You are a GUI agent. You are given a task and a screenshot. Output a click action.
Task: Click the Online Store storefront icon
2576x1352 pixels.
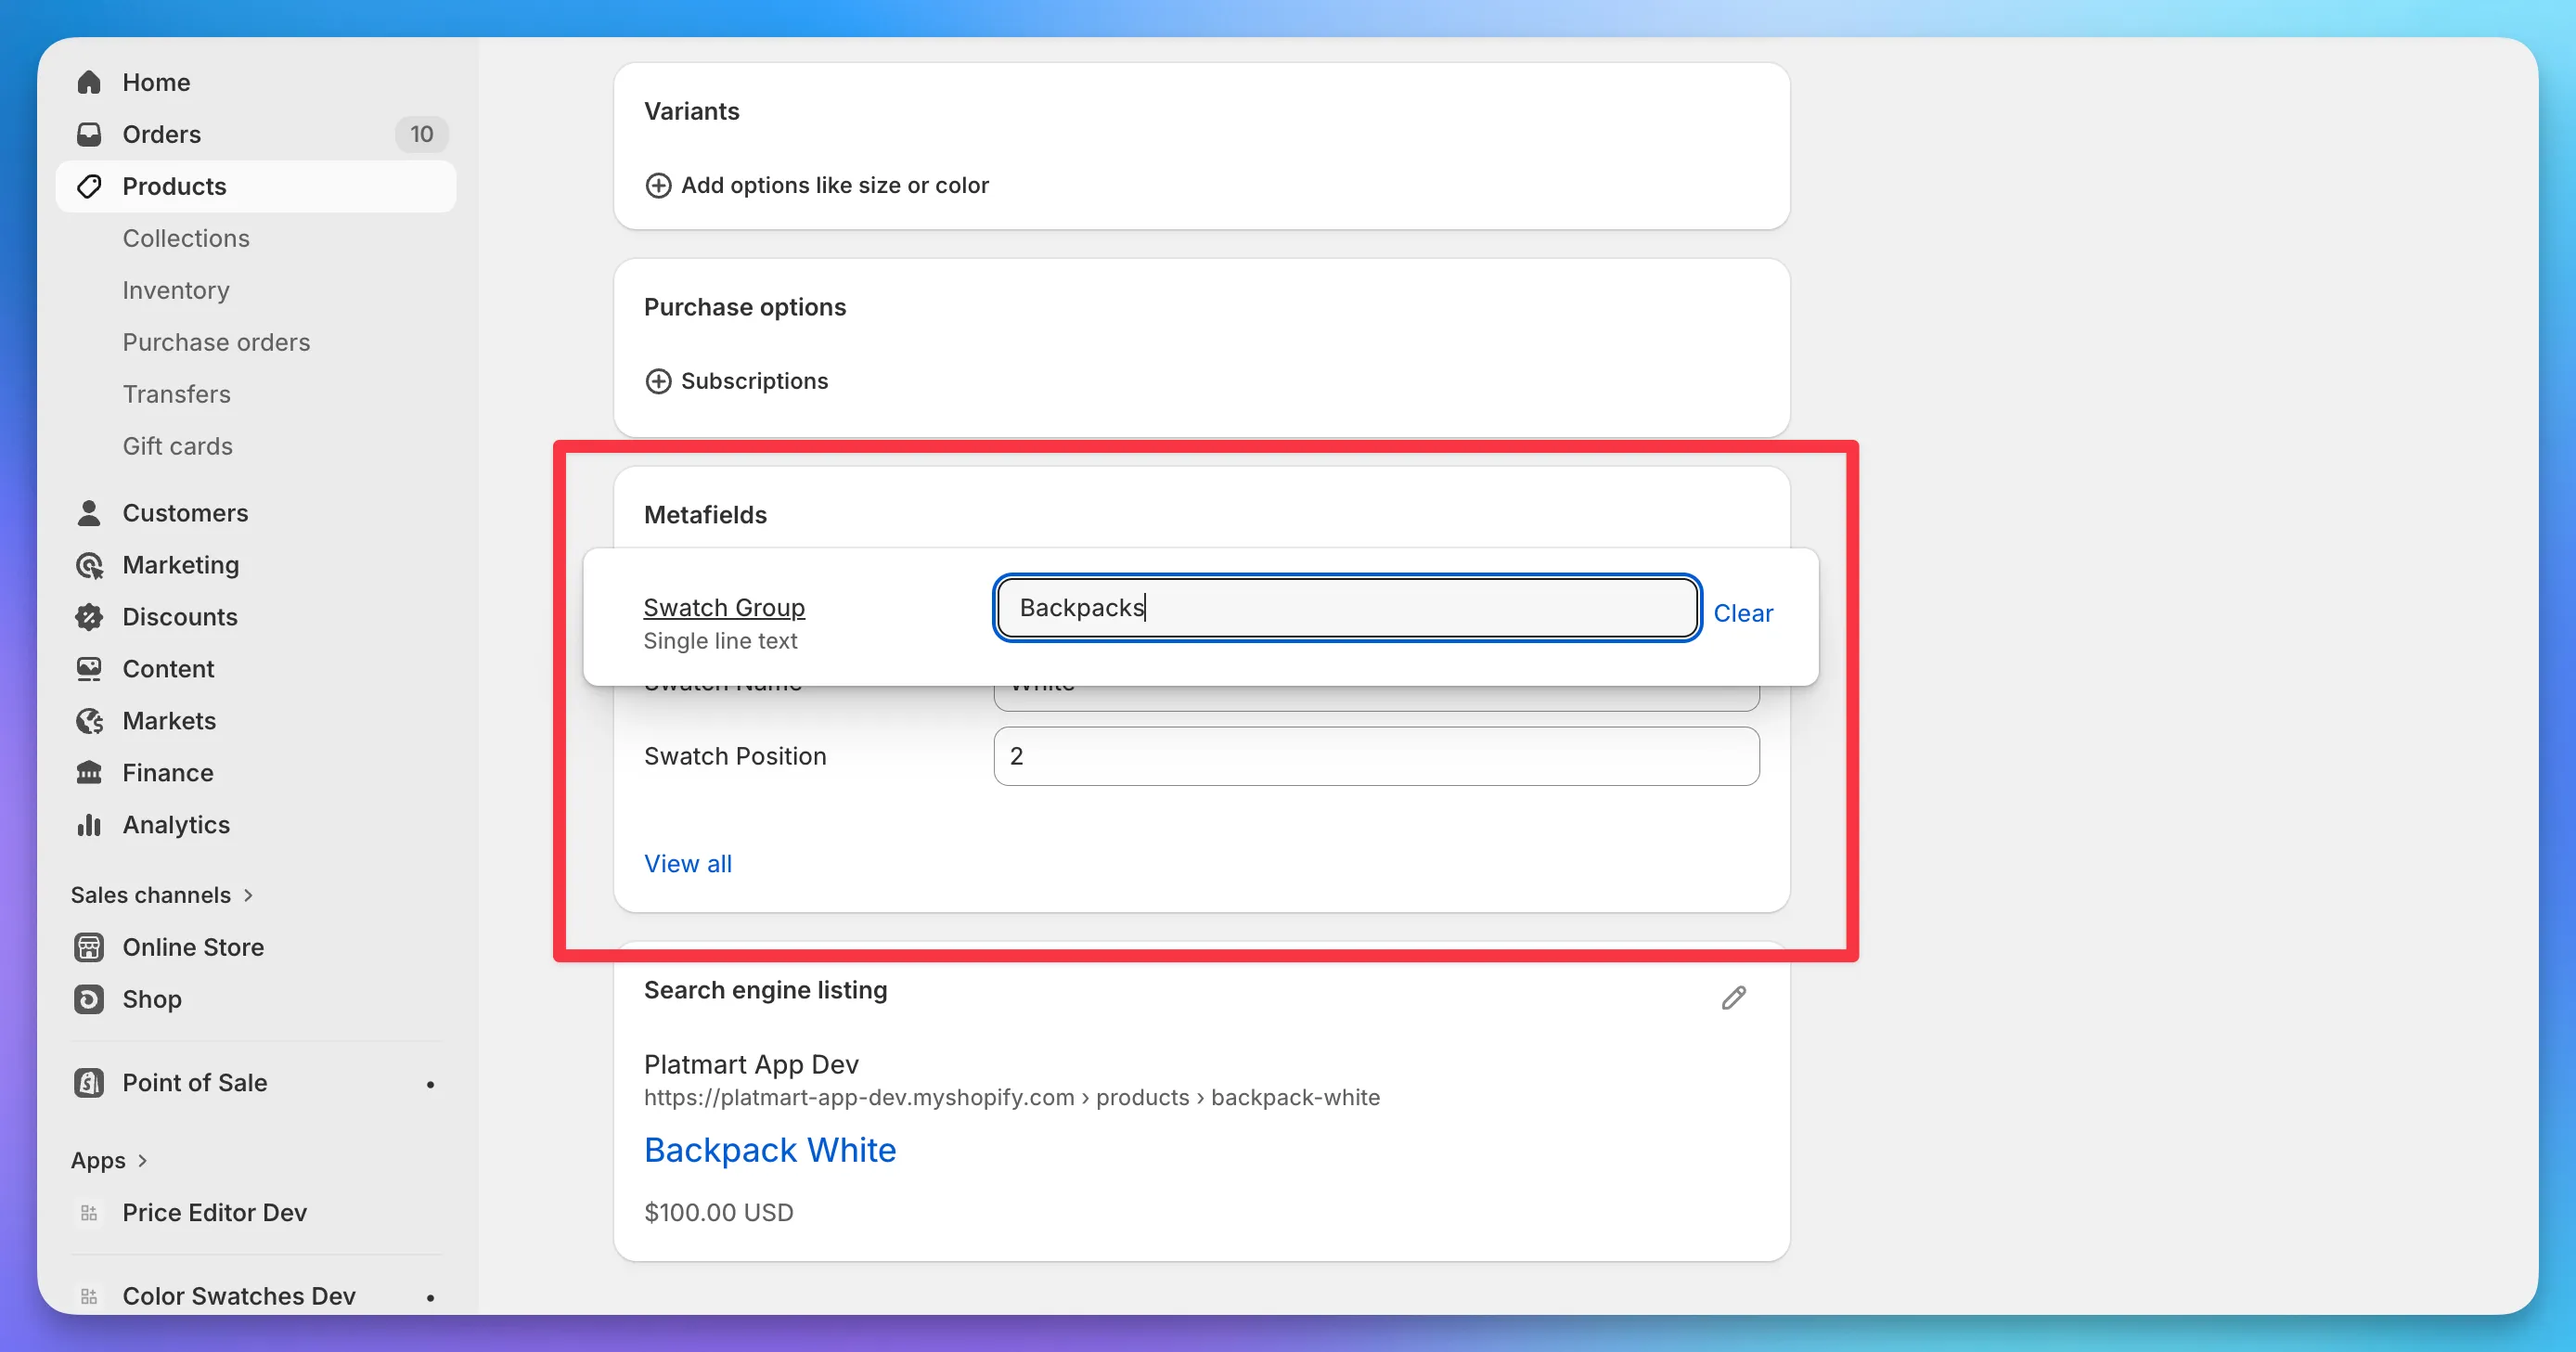pyautogui.click(x=89, y=947)
